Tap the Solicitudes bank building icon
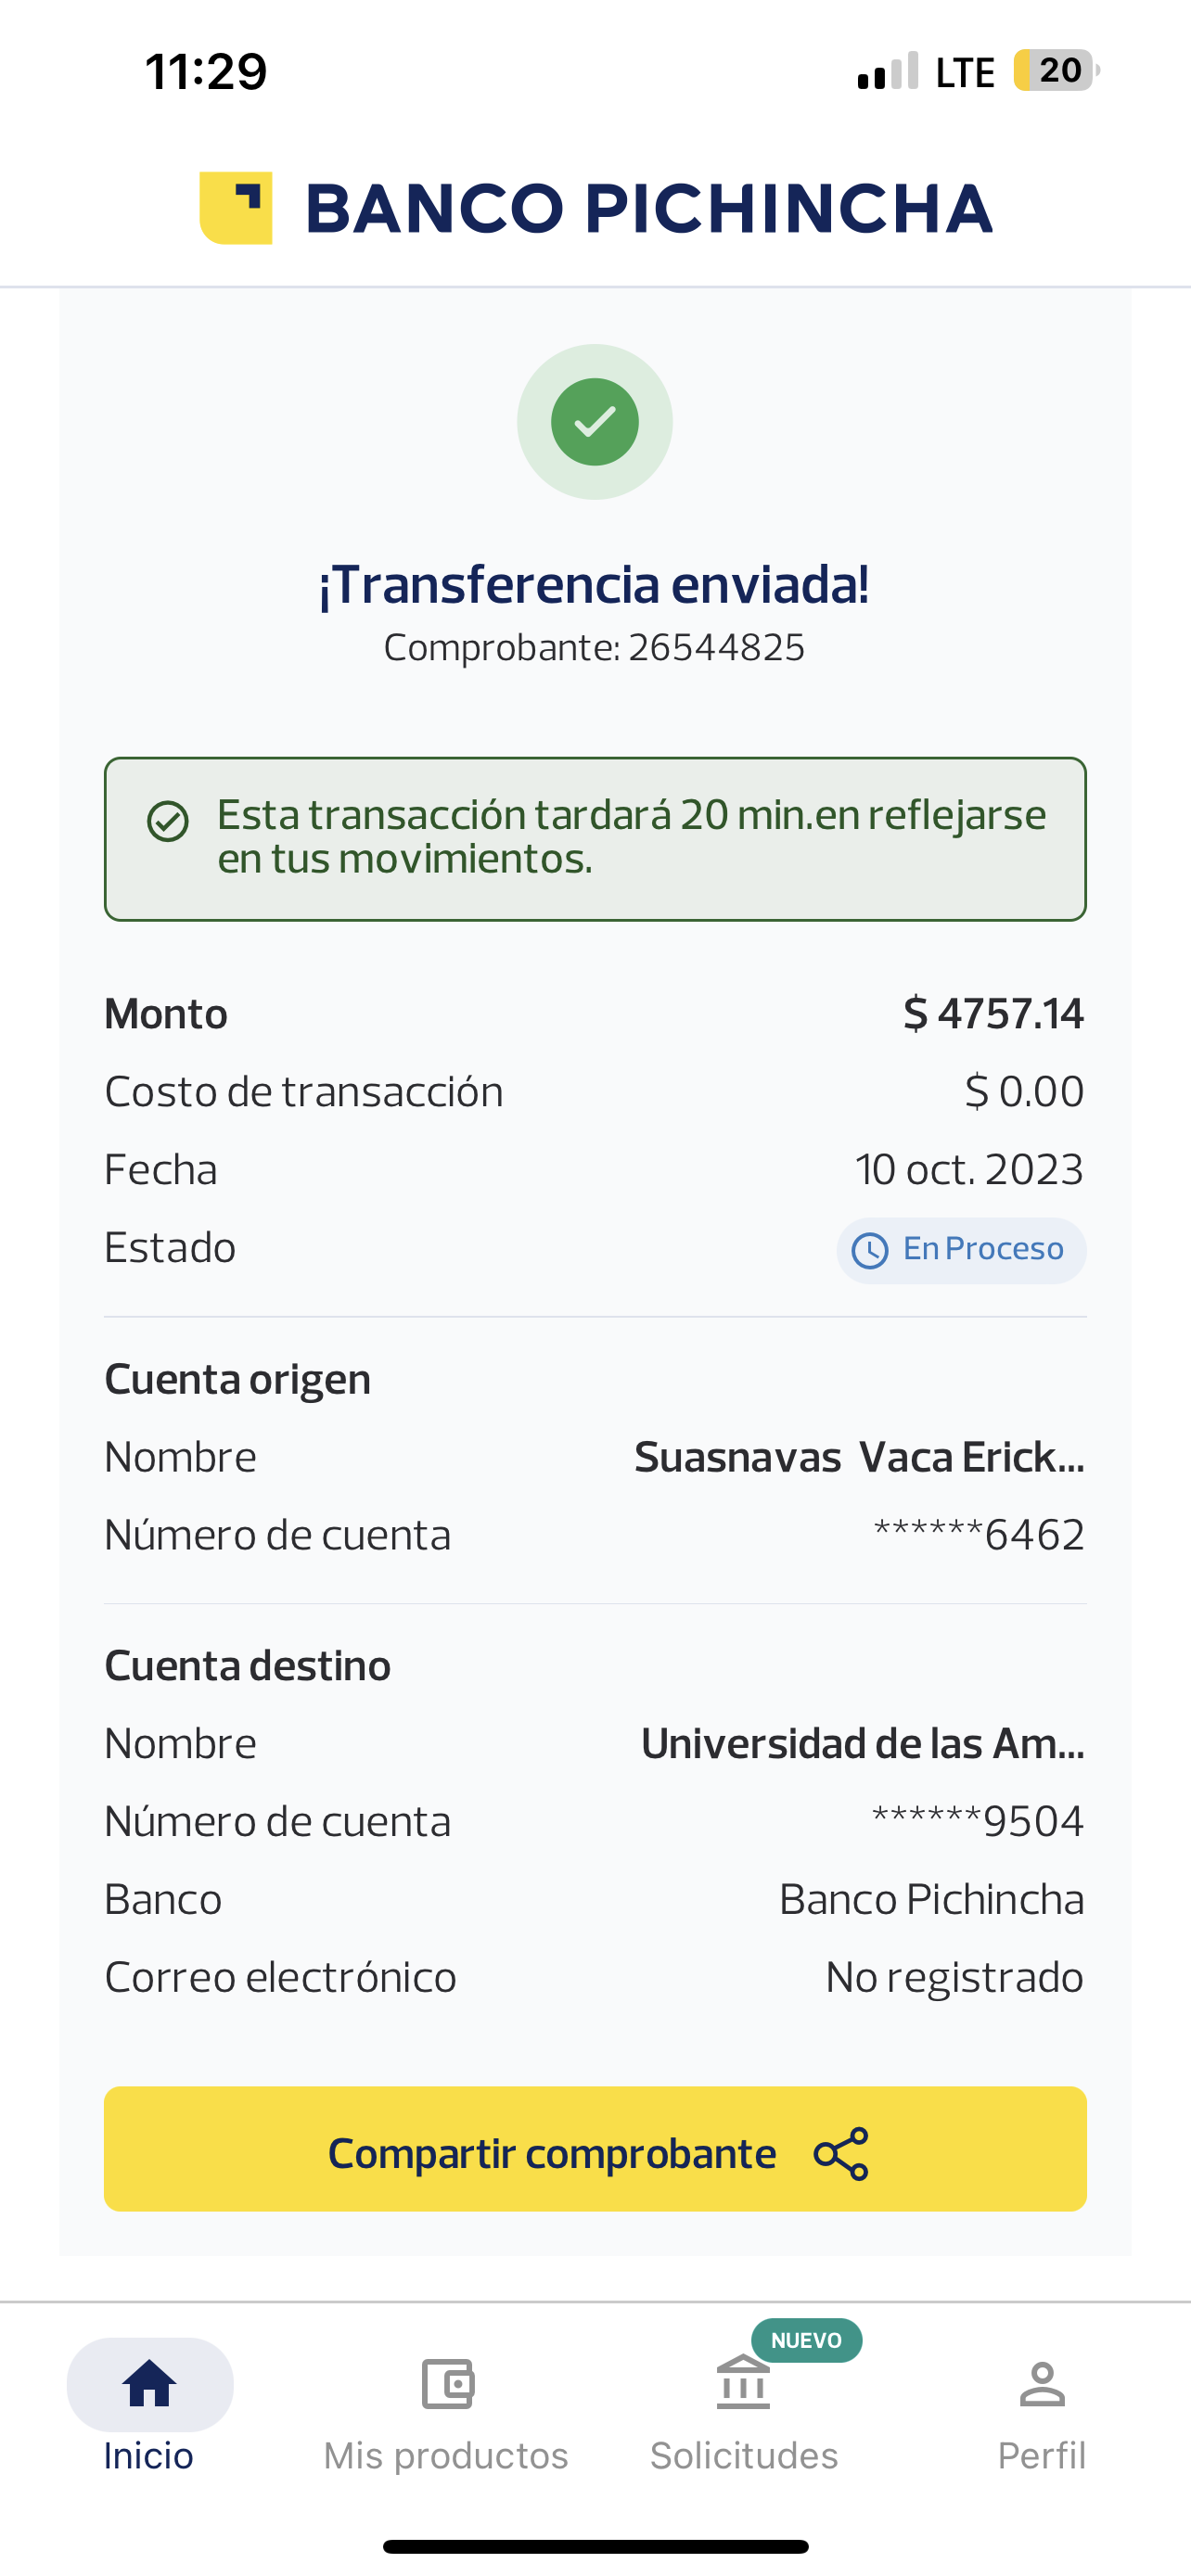 (743, 2384)
